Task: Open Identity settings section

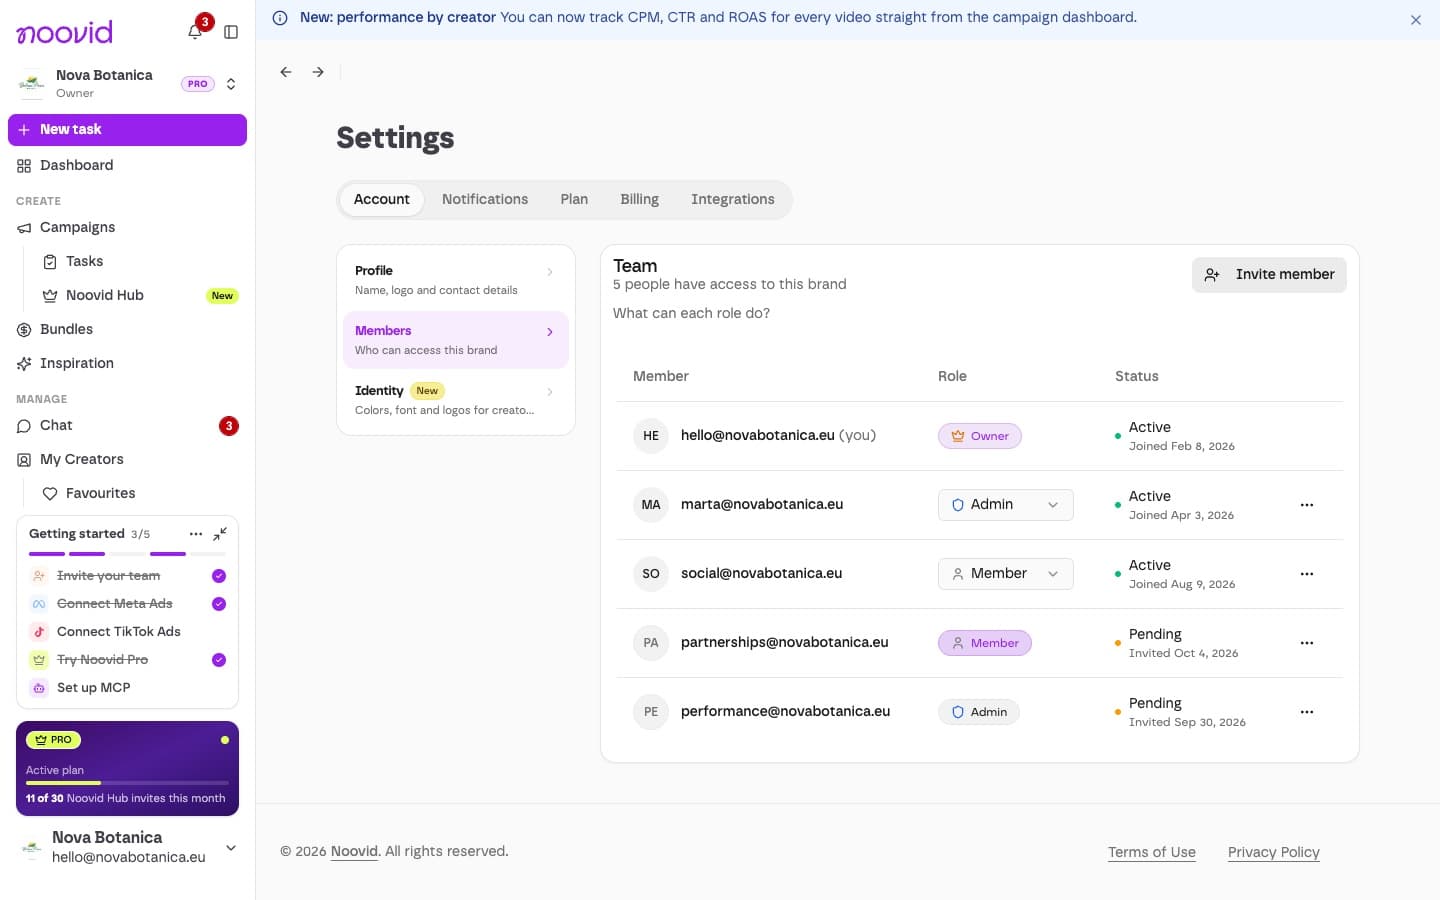Action: [x=456, y=400]
